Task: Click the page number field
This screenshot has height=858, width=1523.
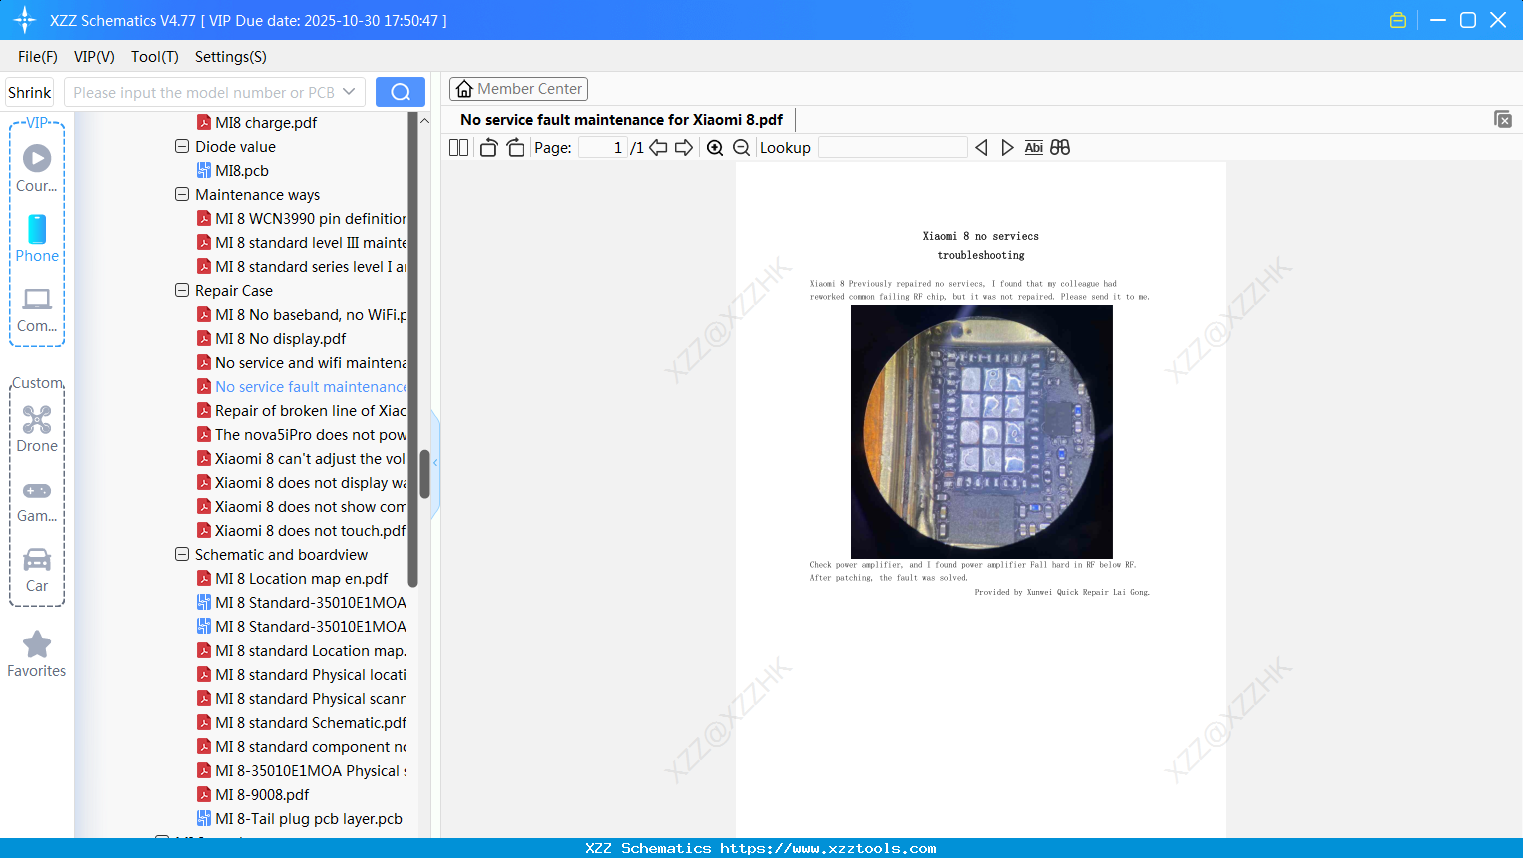Action: point(602,148)
